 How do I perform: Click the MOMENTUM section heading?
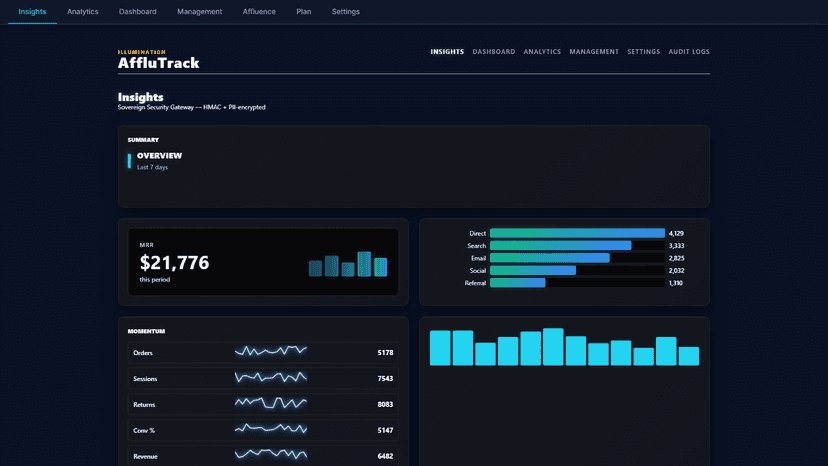[146, 331]
